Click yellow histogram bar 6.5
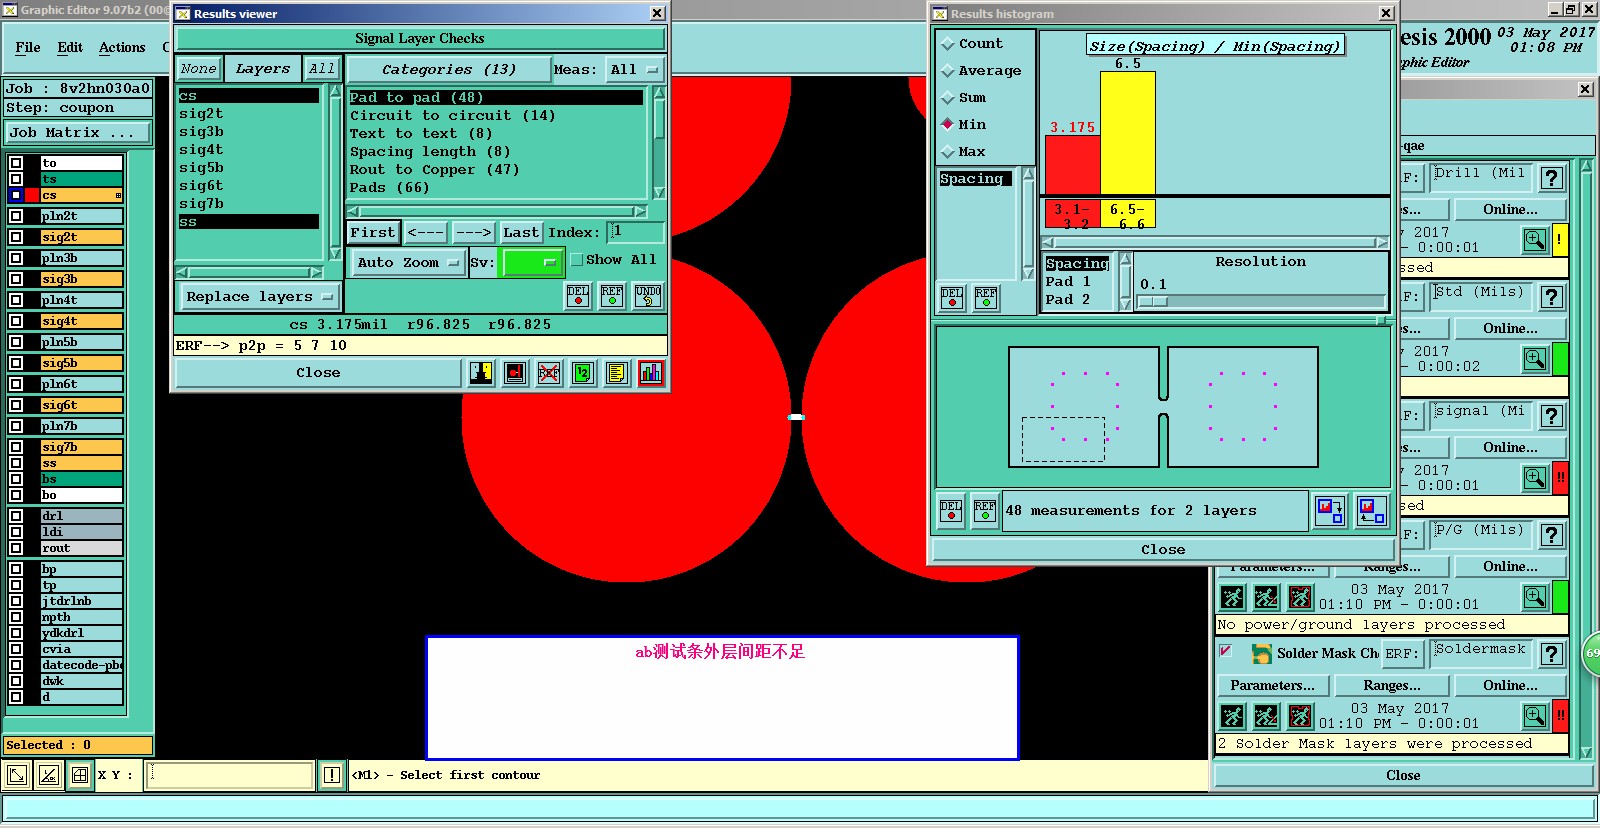The width and height of the screenshot is (1600, 828). (x=1128, y=132)
